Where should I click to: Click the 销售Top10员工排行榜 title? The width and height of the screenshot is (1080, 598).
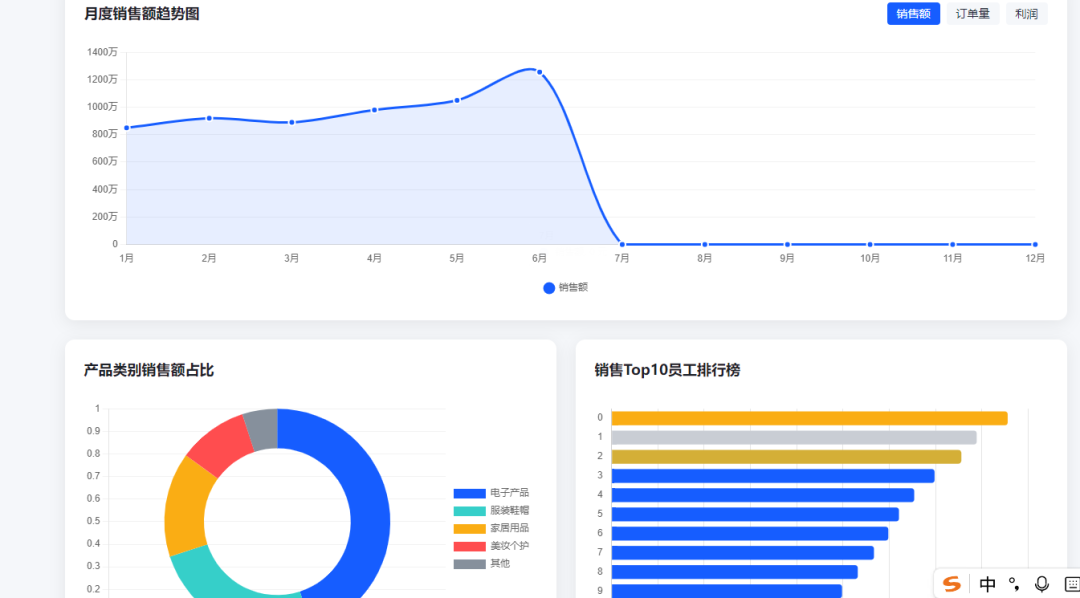coord(667,371)
